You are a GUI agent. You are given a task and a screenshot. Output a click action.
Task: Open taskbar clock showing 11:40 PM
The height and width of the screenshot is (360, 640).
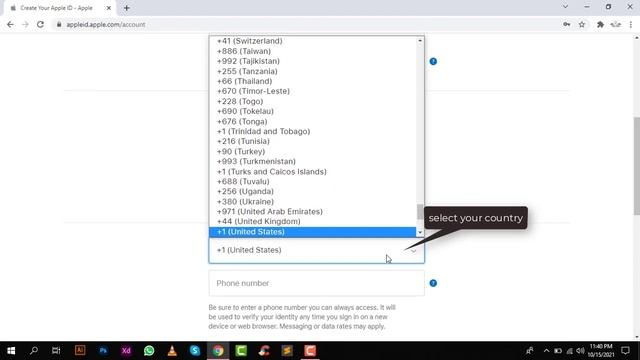pos(601,351)
